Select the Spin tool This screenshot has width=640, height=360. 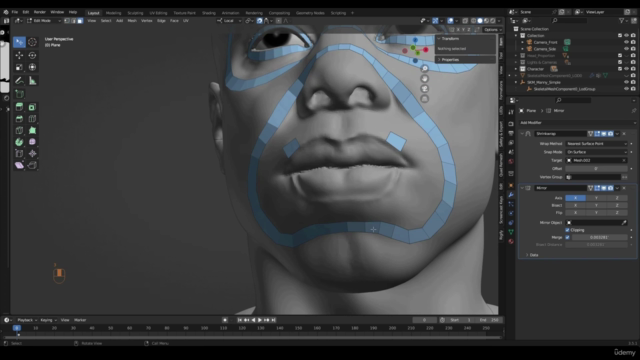[19, 142]
